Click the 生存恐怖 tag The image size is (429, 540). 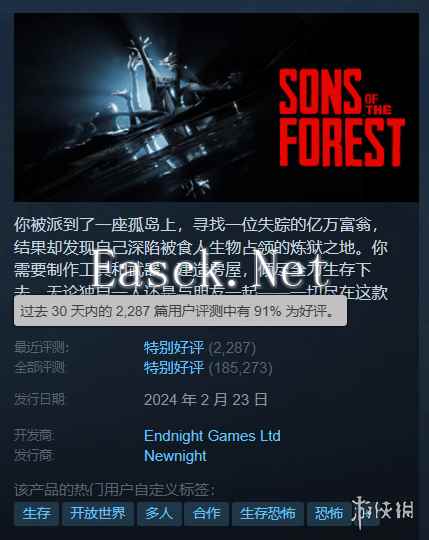click(x=268, y=513)
